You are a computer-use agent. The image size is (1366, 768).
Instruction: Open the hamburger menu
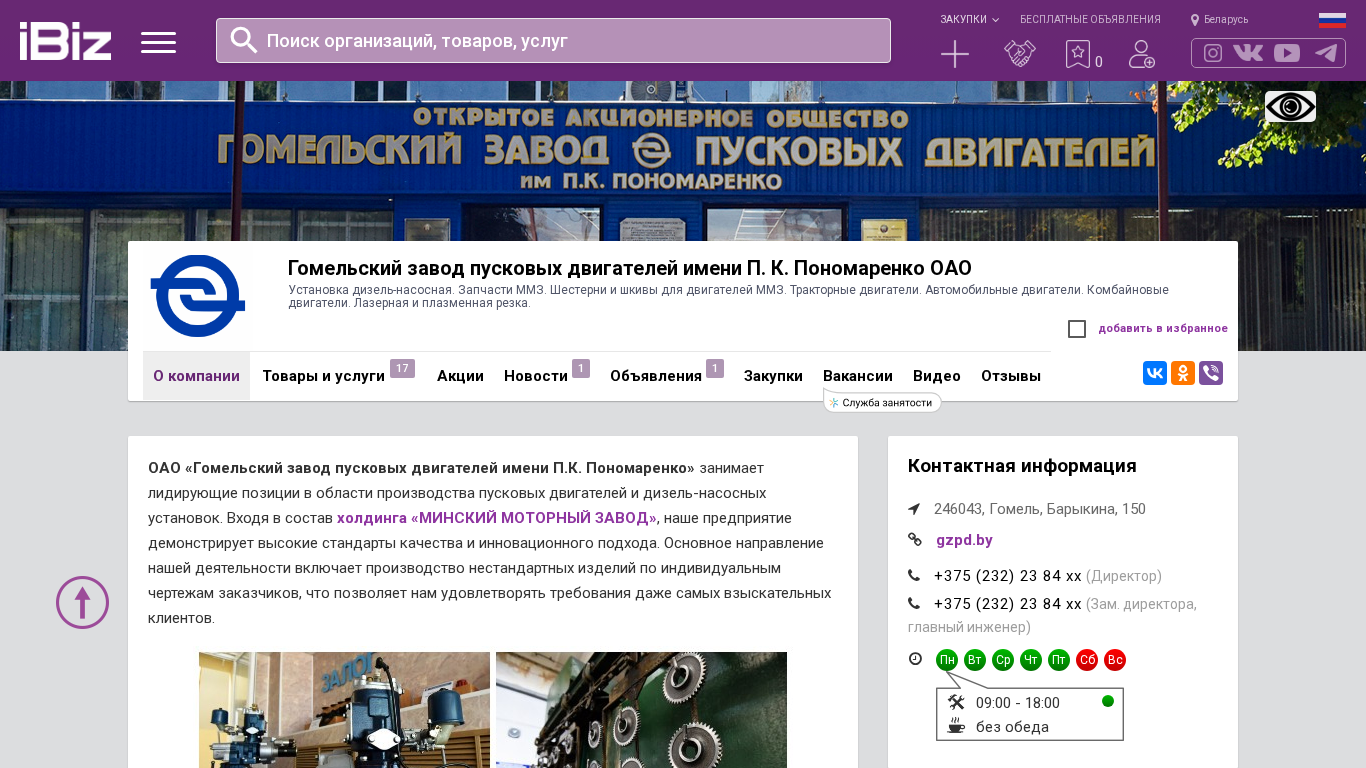tap(158, 42)
